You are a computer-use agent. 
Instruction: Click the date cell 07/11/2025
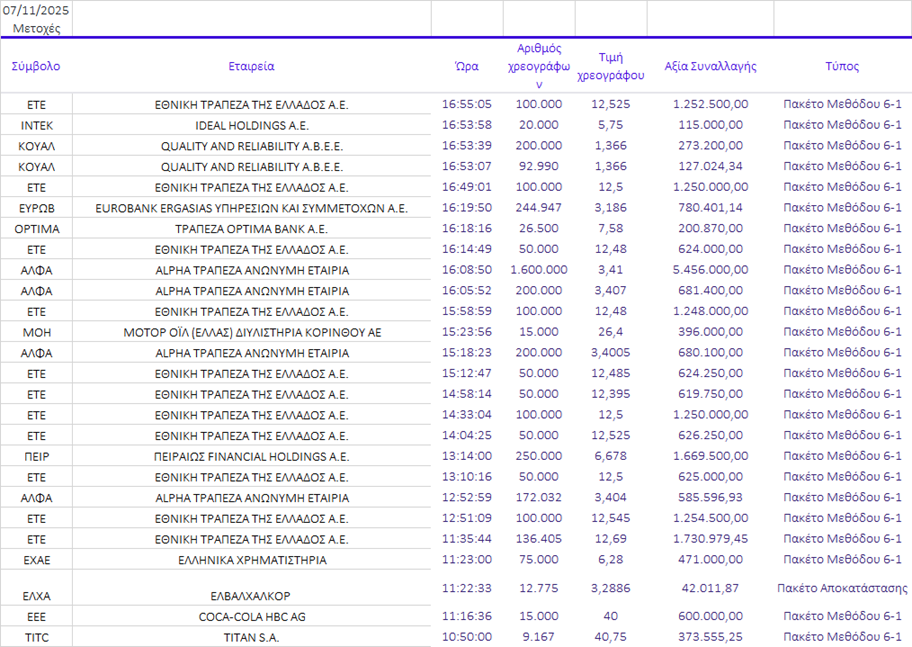(x=36, y=9)
